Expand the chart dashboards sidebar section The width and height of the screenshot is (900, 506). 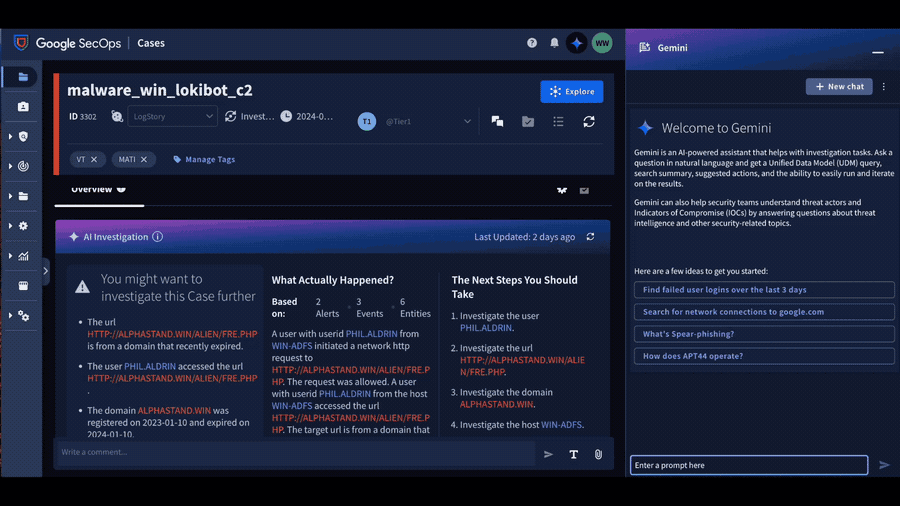point(10,256)
